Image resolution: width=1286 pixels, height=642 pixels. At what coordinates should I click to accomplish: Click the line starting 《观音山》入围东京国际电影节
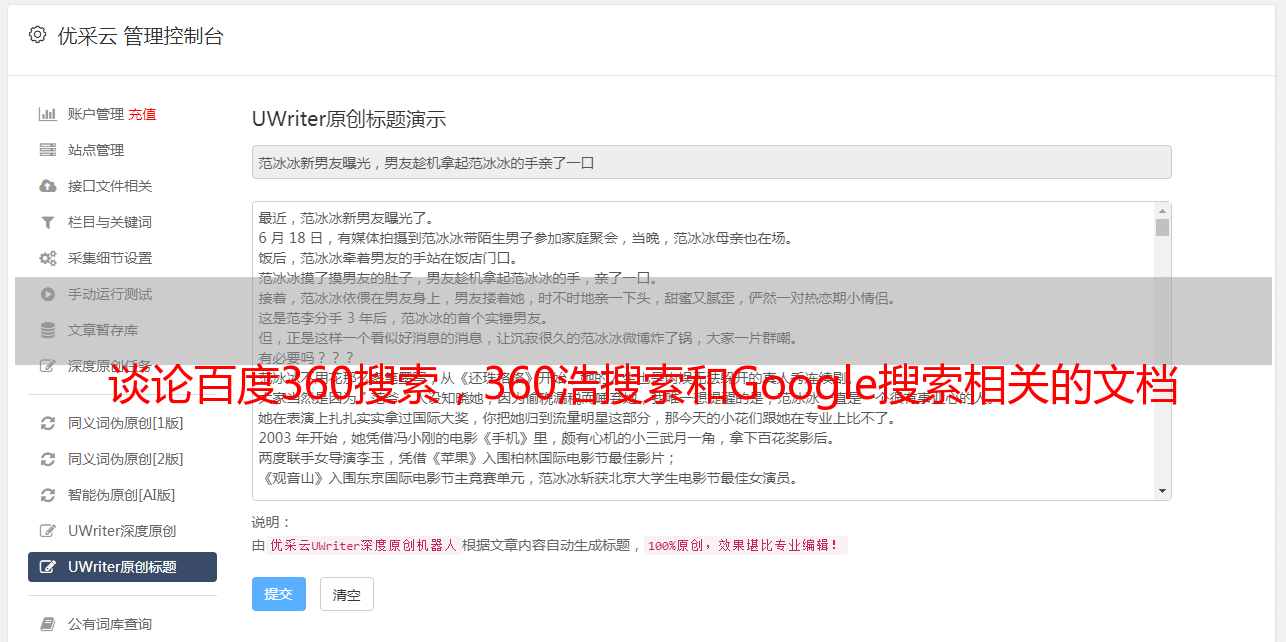(x=528, y=478)
